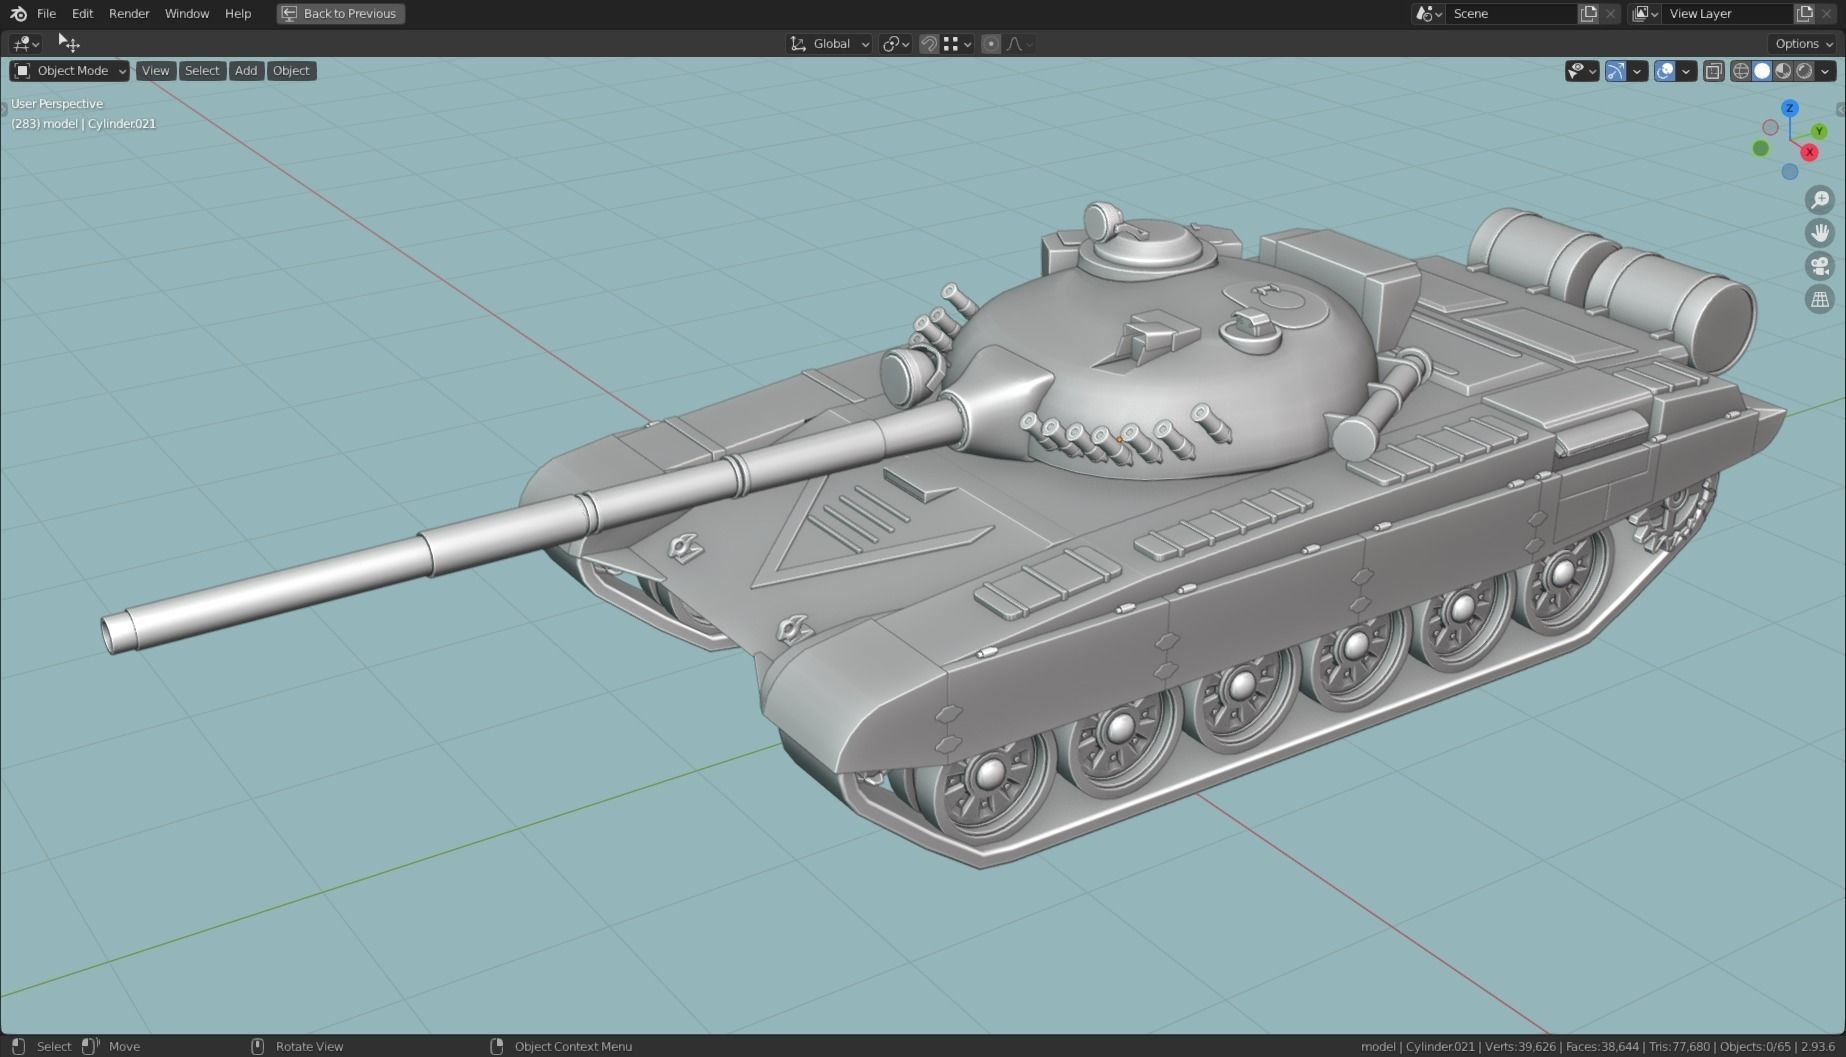Toggle perspective/orthographic grid icon
The image size is (1846, 1057).
(x=1820, y=299)
